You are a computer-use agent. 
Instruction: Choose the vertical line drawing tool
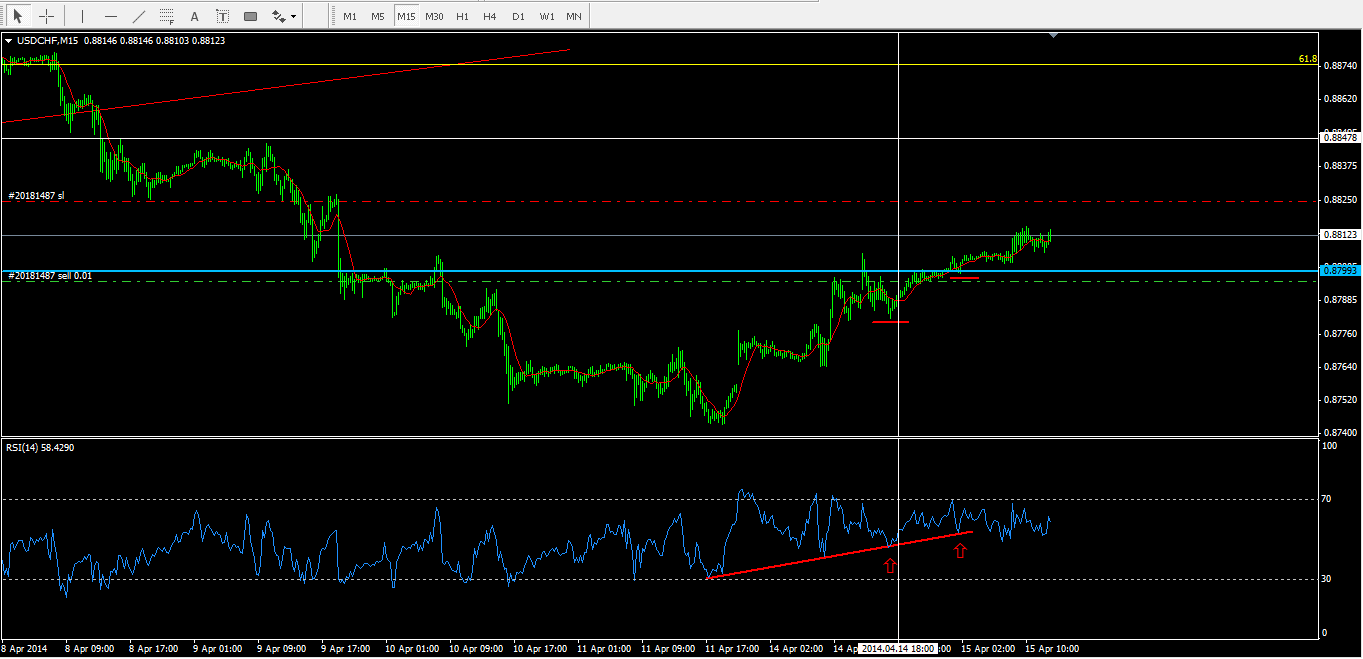(83, 16)
